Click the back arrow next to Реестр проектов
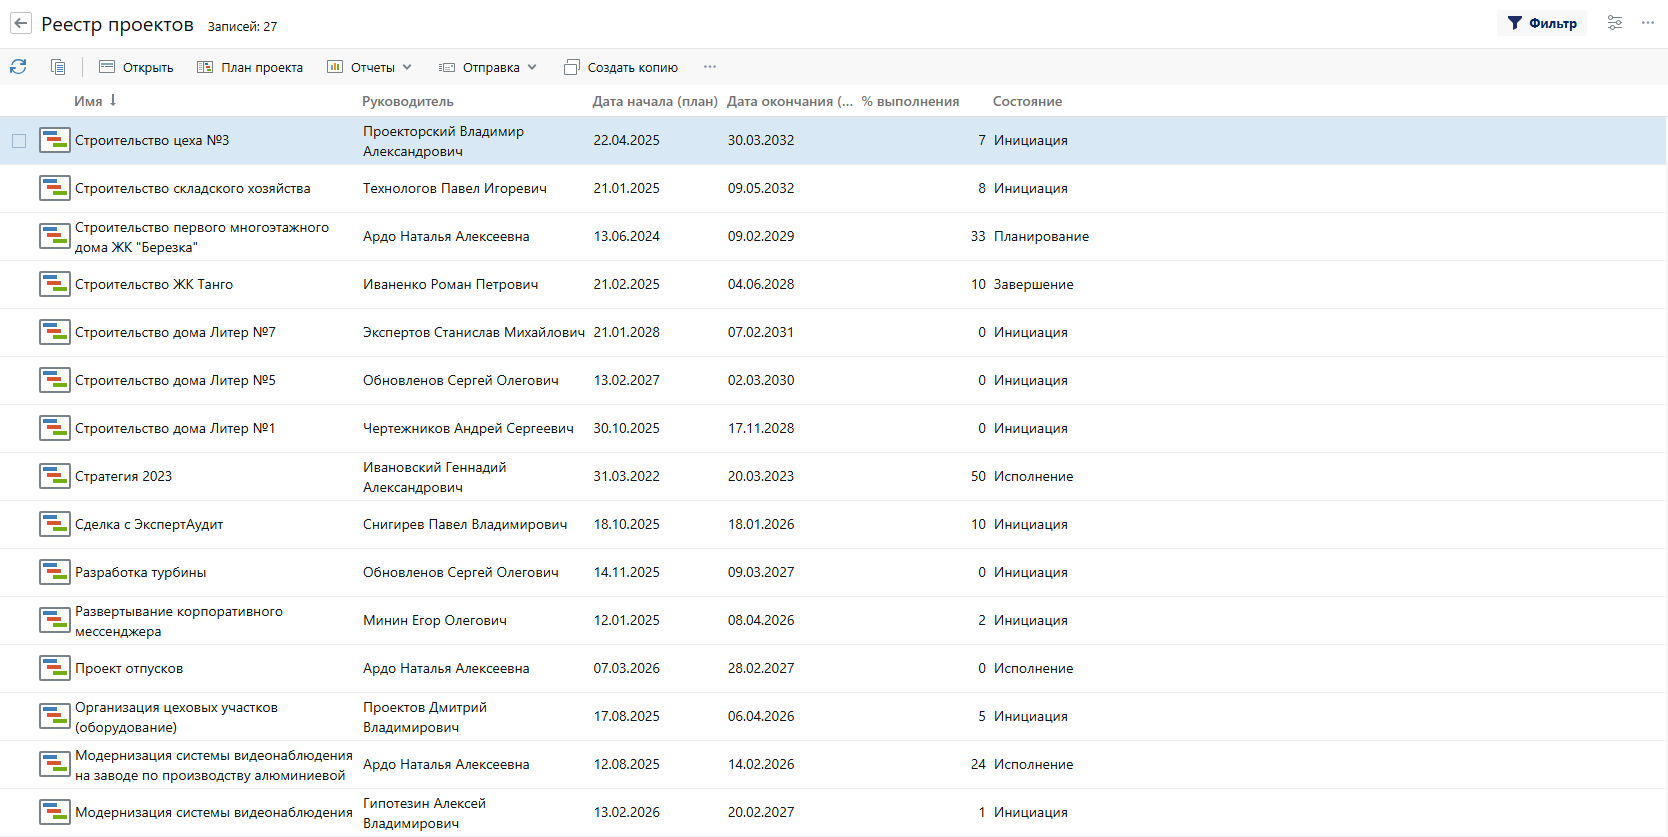Image resolution: width=1668 pixels, height=837 pixels. [21, 23]
